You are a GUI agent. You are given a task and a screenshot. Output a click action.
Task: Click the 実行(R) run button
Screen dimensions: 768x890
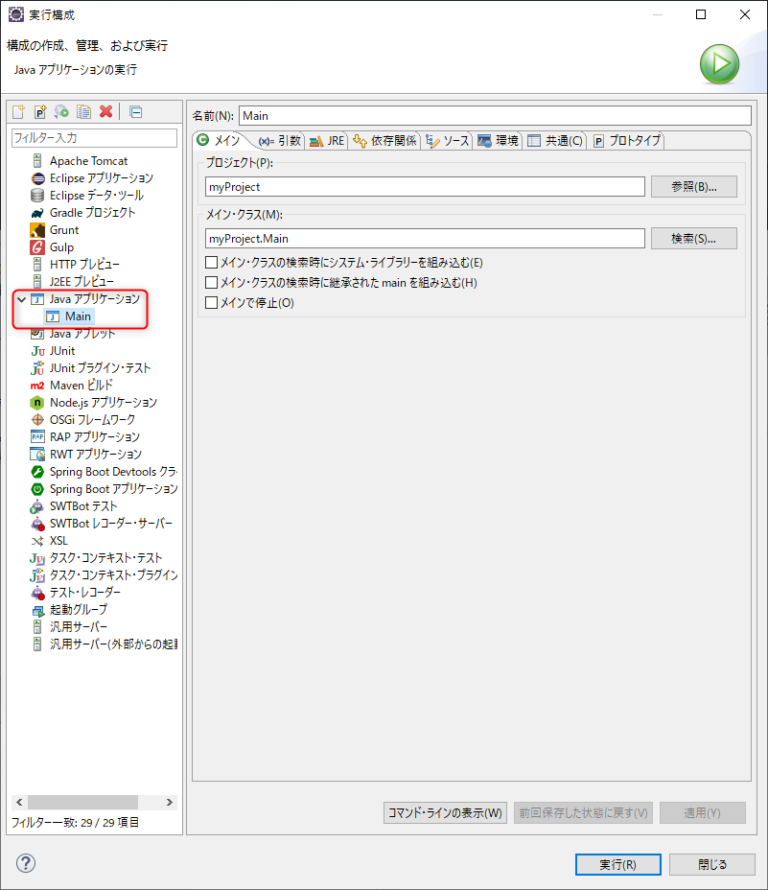pos(617,864)
